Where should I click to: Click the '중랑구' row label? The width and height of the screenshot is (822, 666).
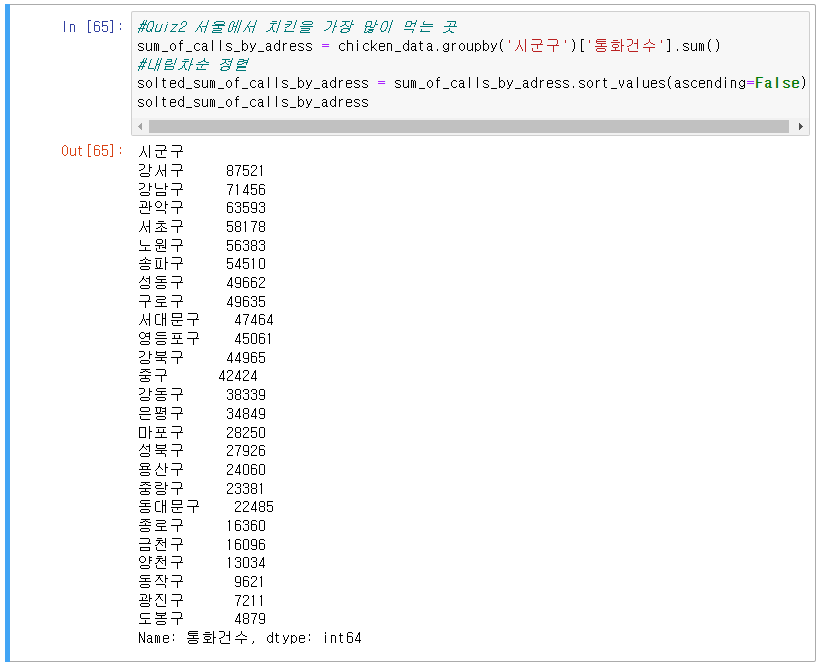coord(161,489)
